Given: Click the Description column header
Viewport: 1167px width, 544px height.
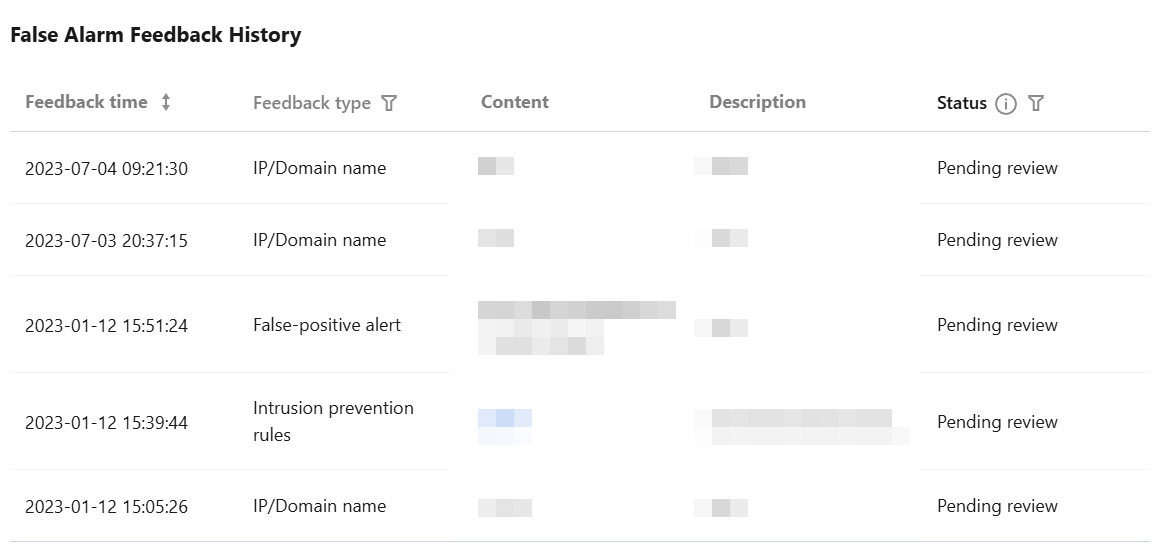Looking at the screenshot, I should [x=757, y=102].
